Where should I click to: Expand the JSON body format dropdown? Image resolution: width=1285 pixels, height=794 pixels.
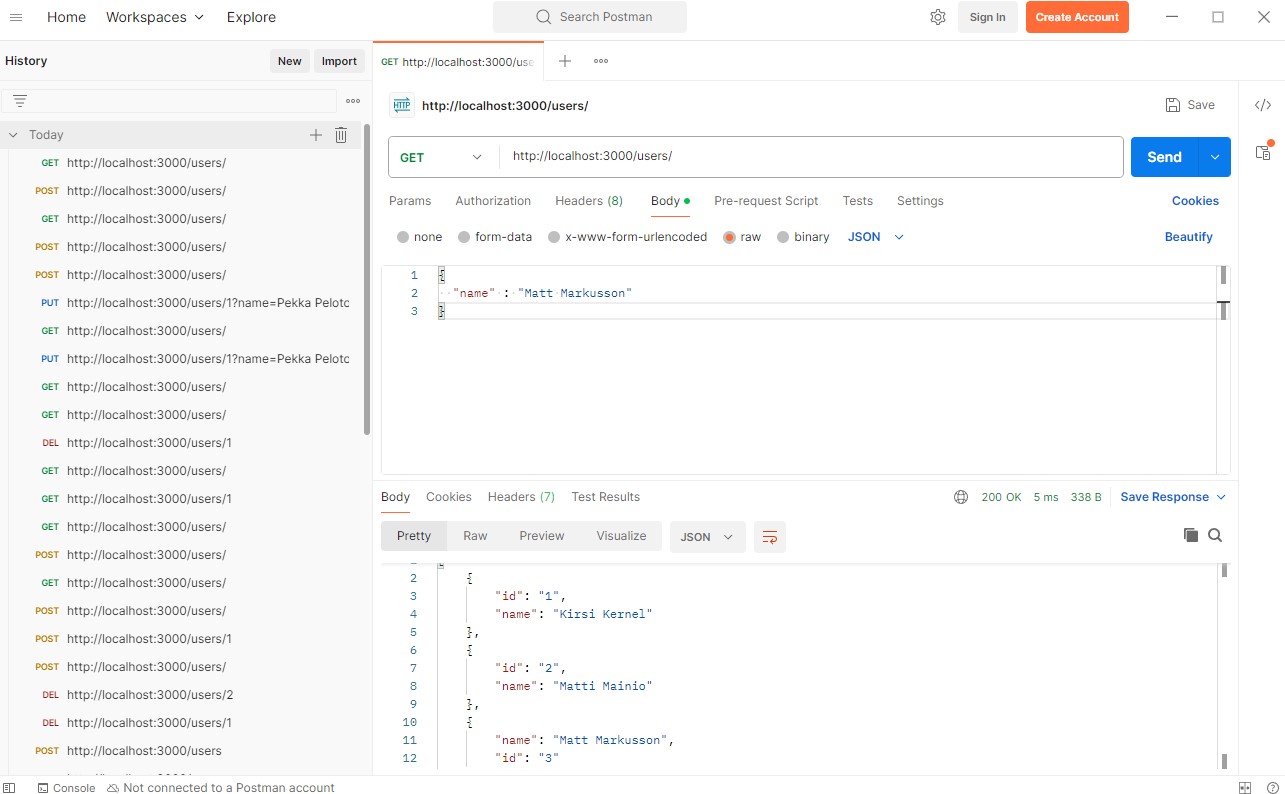click(876, 237)
